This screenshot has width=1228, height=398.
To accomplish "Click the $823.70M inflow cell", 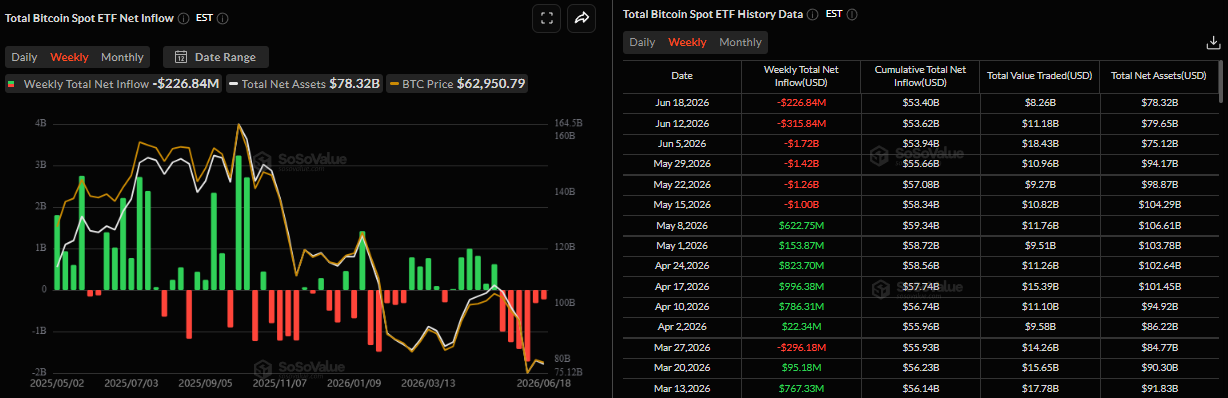I will point(800,266).
